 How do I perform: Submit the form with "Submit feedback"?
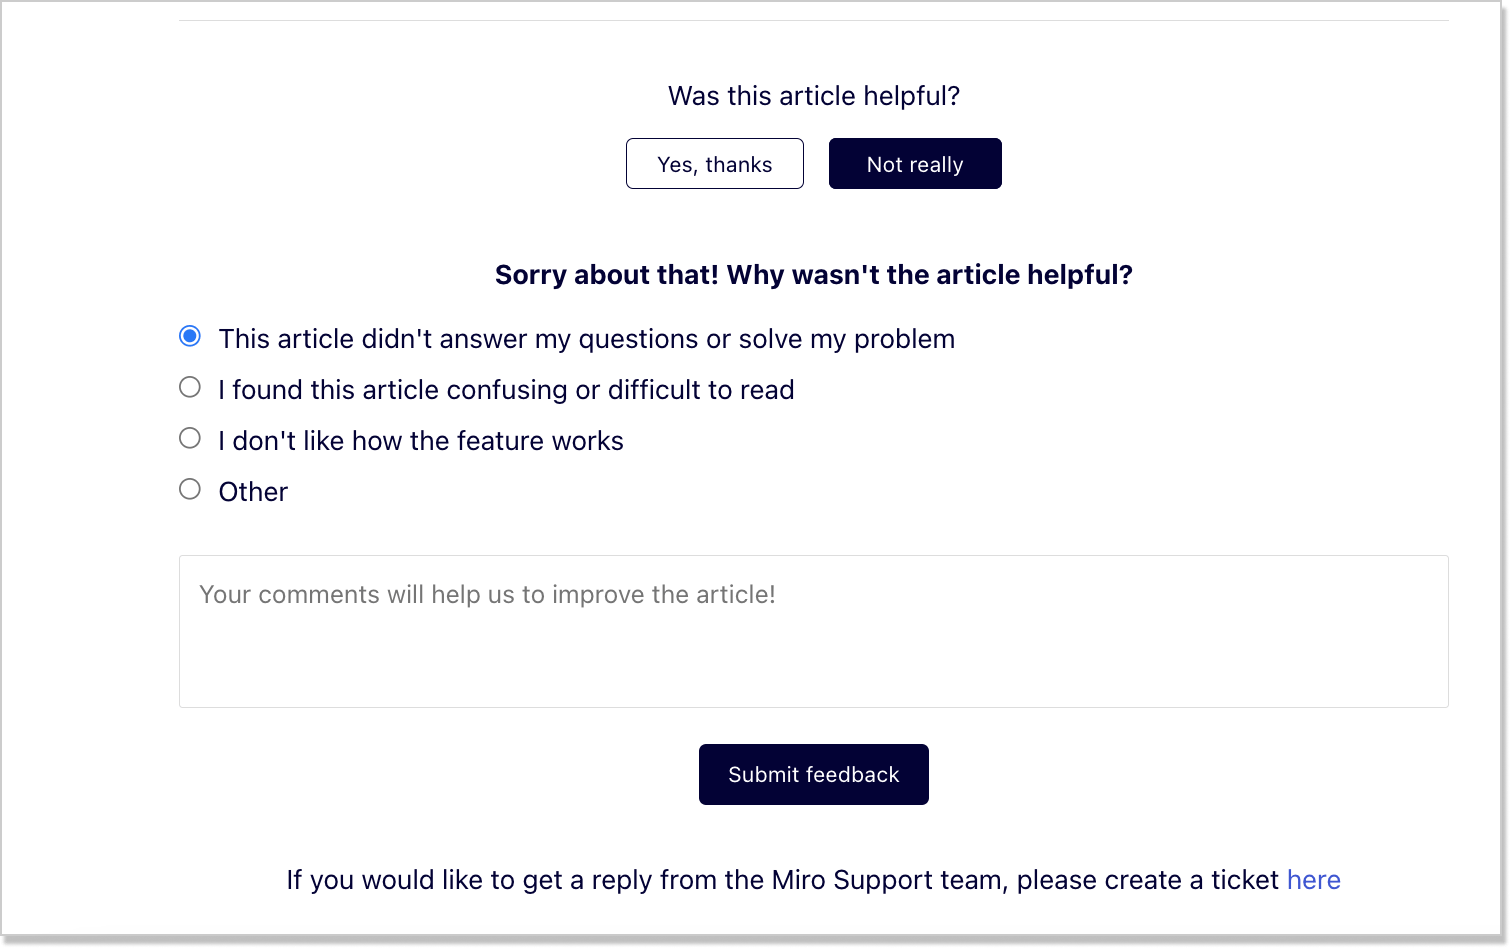(x=814, y=774)
